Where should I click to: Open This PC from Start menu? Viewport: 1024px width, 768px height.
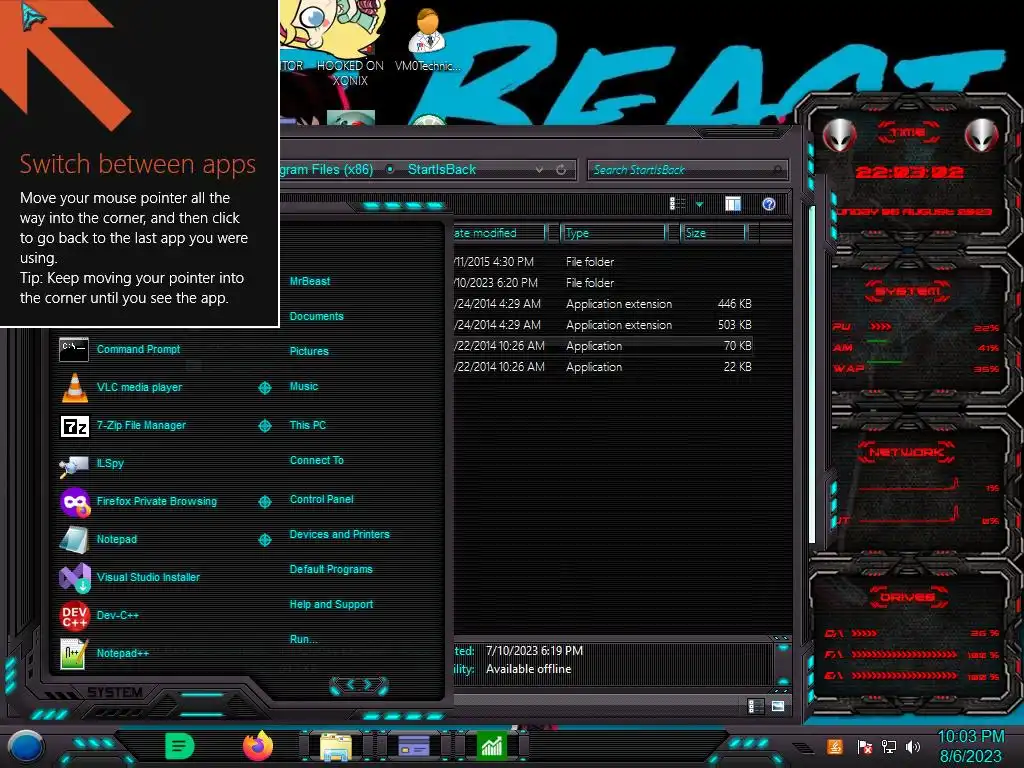click(x=308, y=425)
